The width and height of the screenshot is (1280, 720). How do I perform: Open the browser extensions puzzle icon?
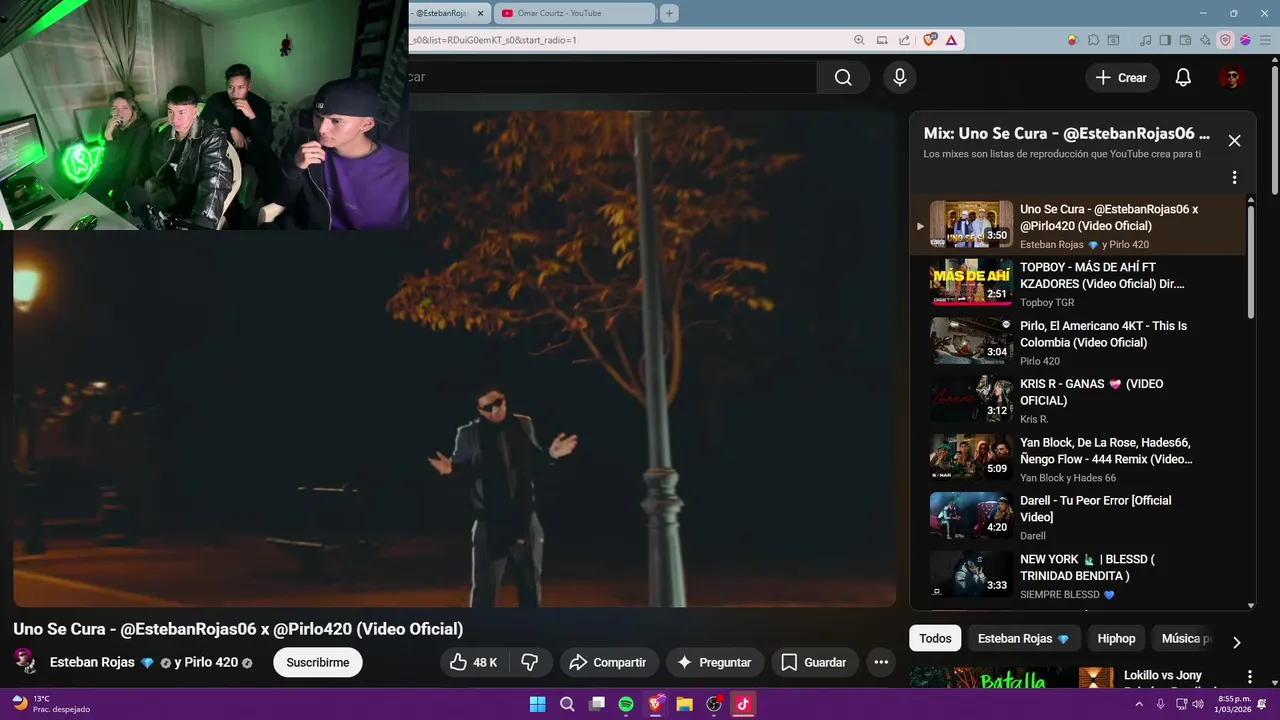coord(1094,40)
